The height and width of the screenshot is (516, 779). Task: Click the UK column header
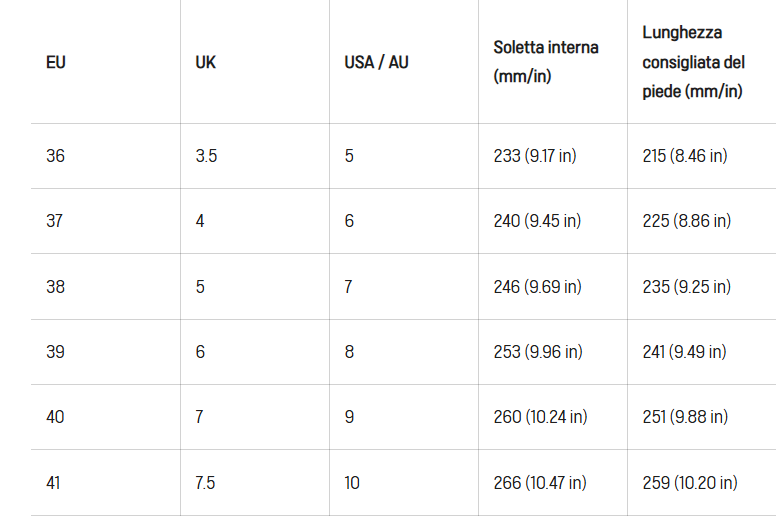(x=205, y=62)
